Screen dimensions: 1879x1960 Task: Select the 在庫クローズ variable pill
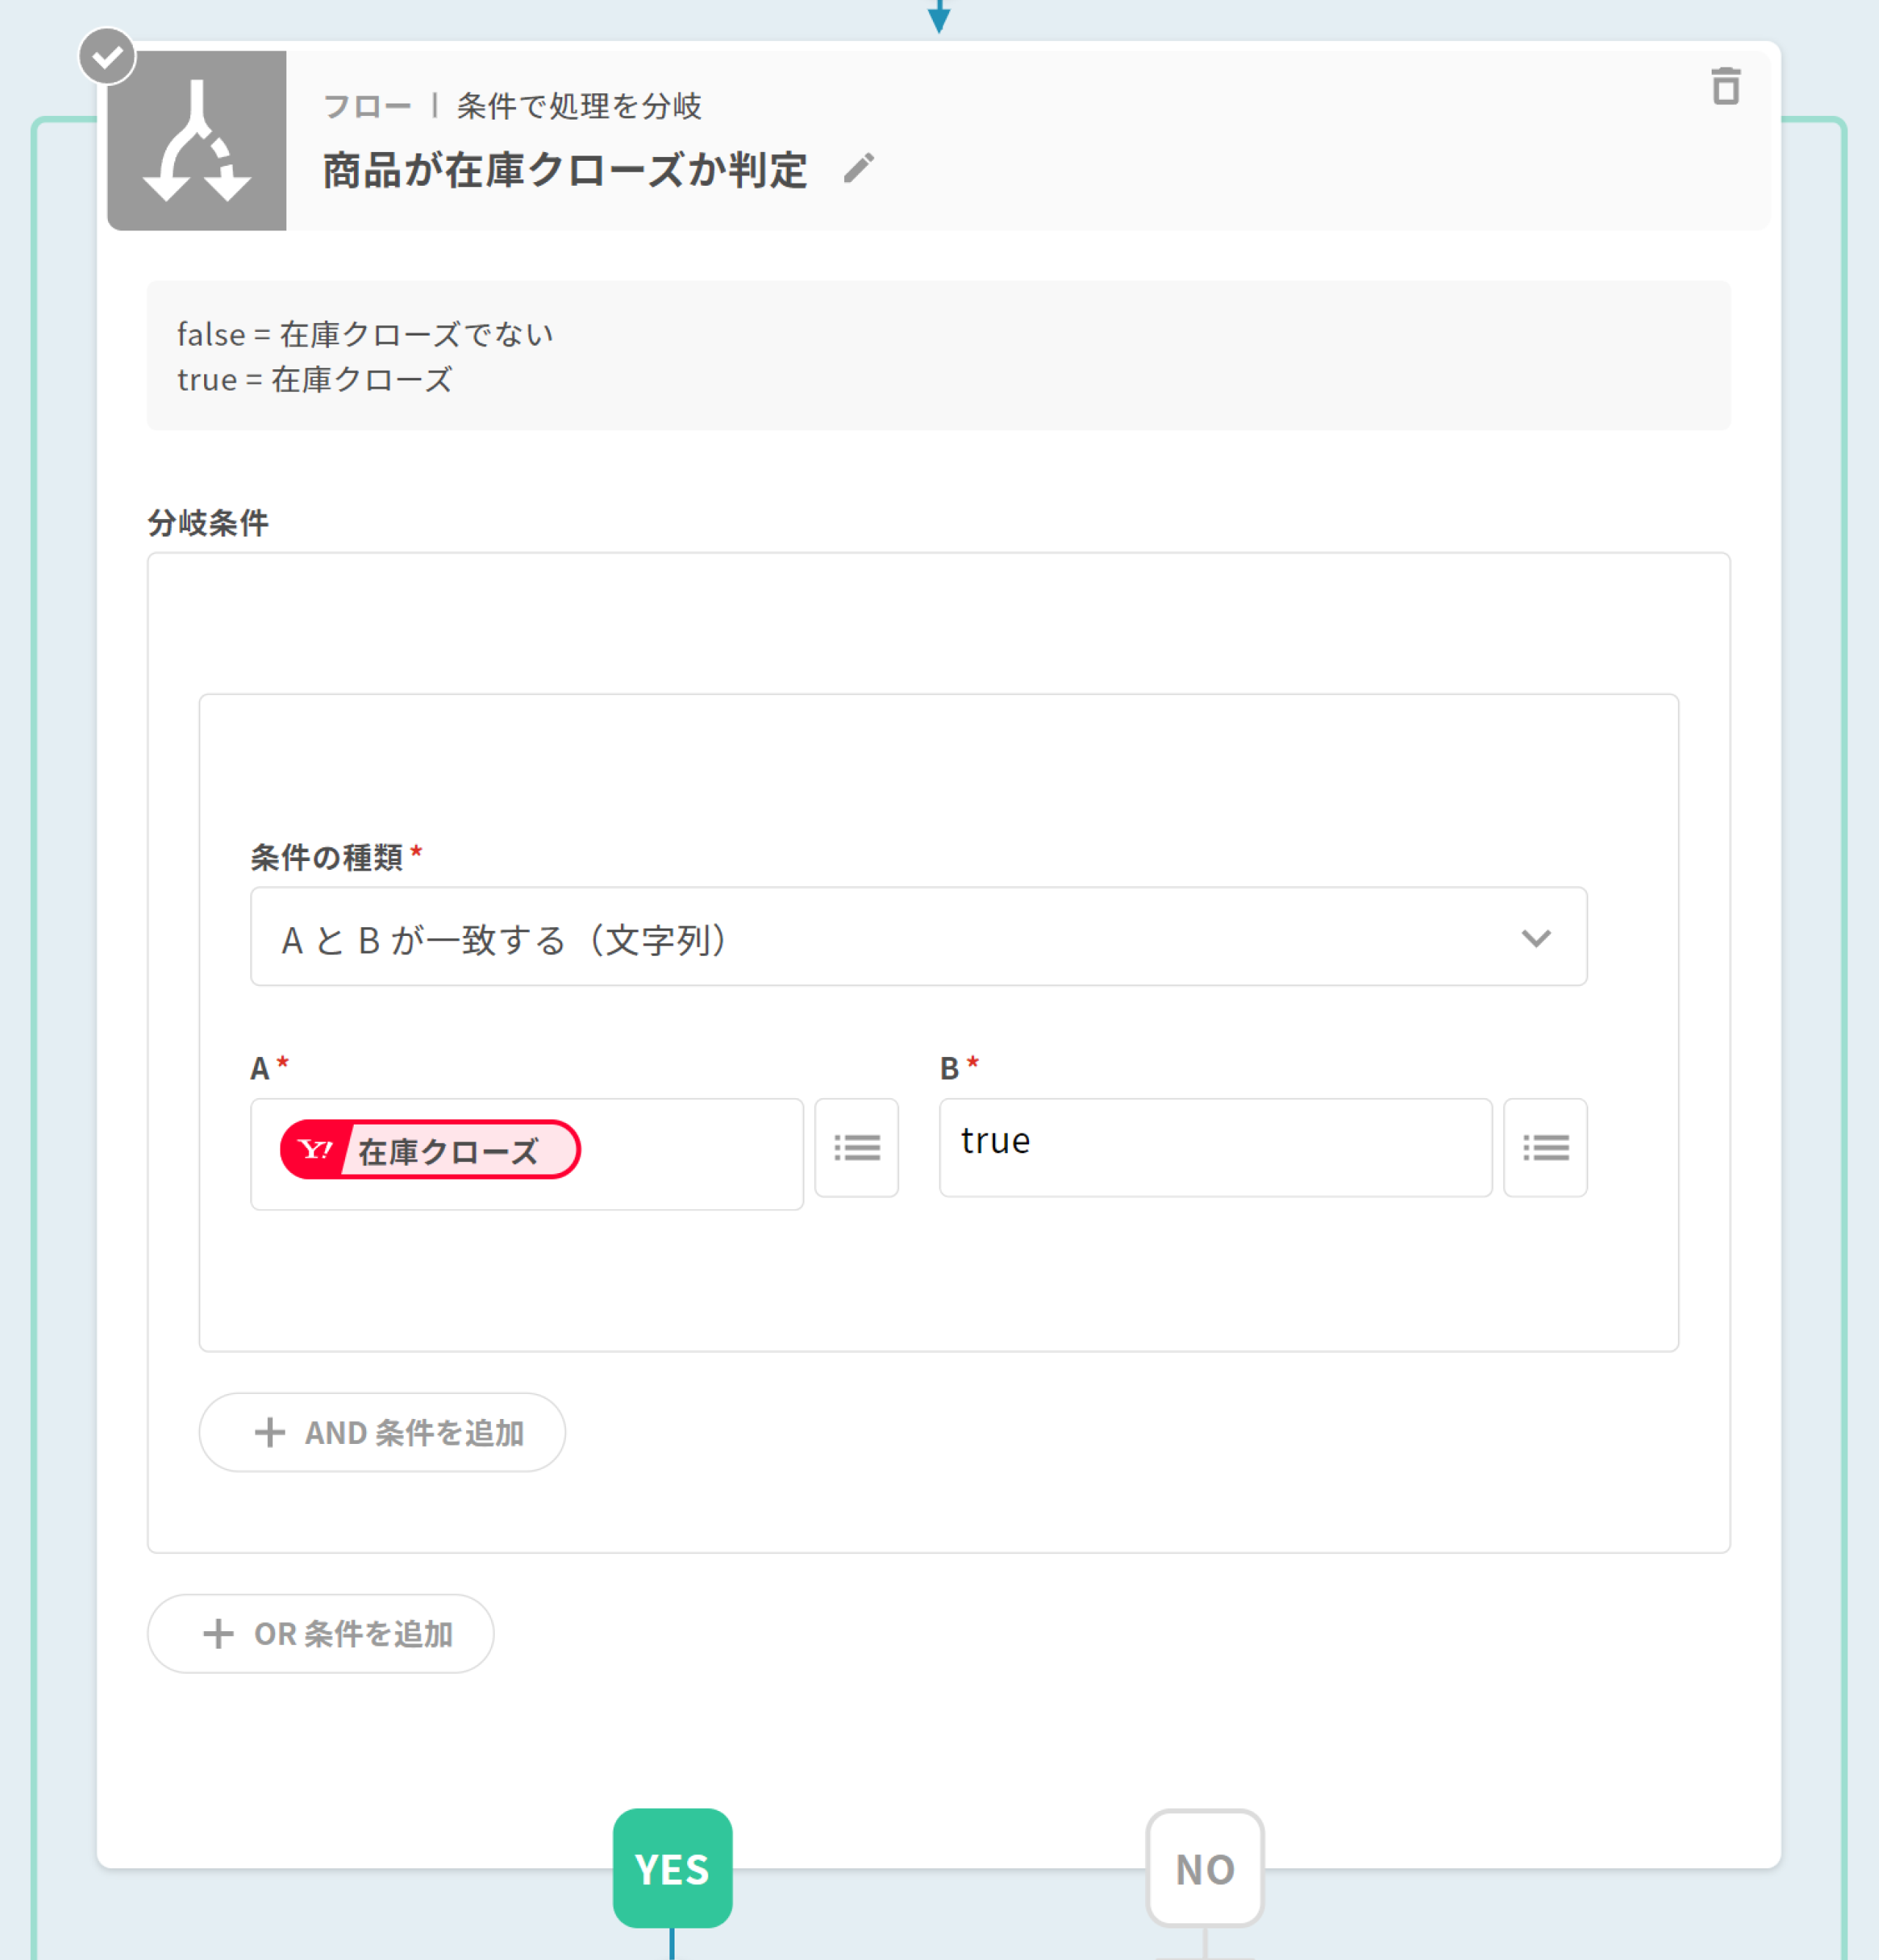pos(448,1151)
